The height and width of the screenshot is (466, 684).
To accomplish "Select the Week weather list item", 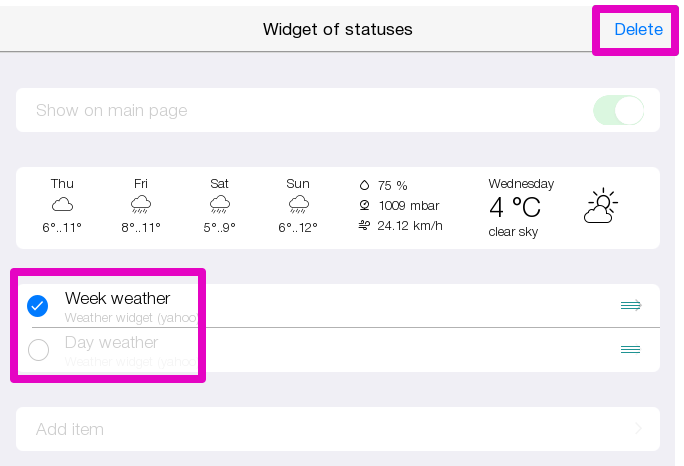I will (x=300, y=305).
